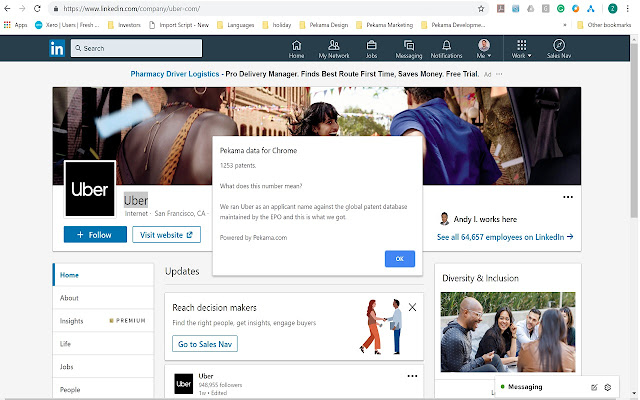This screenshot has height=400, width=640.
Task: Open My Network
Action: click(334, 49)
